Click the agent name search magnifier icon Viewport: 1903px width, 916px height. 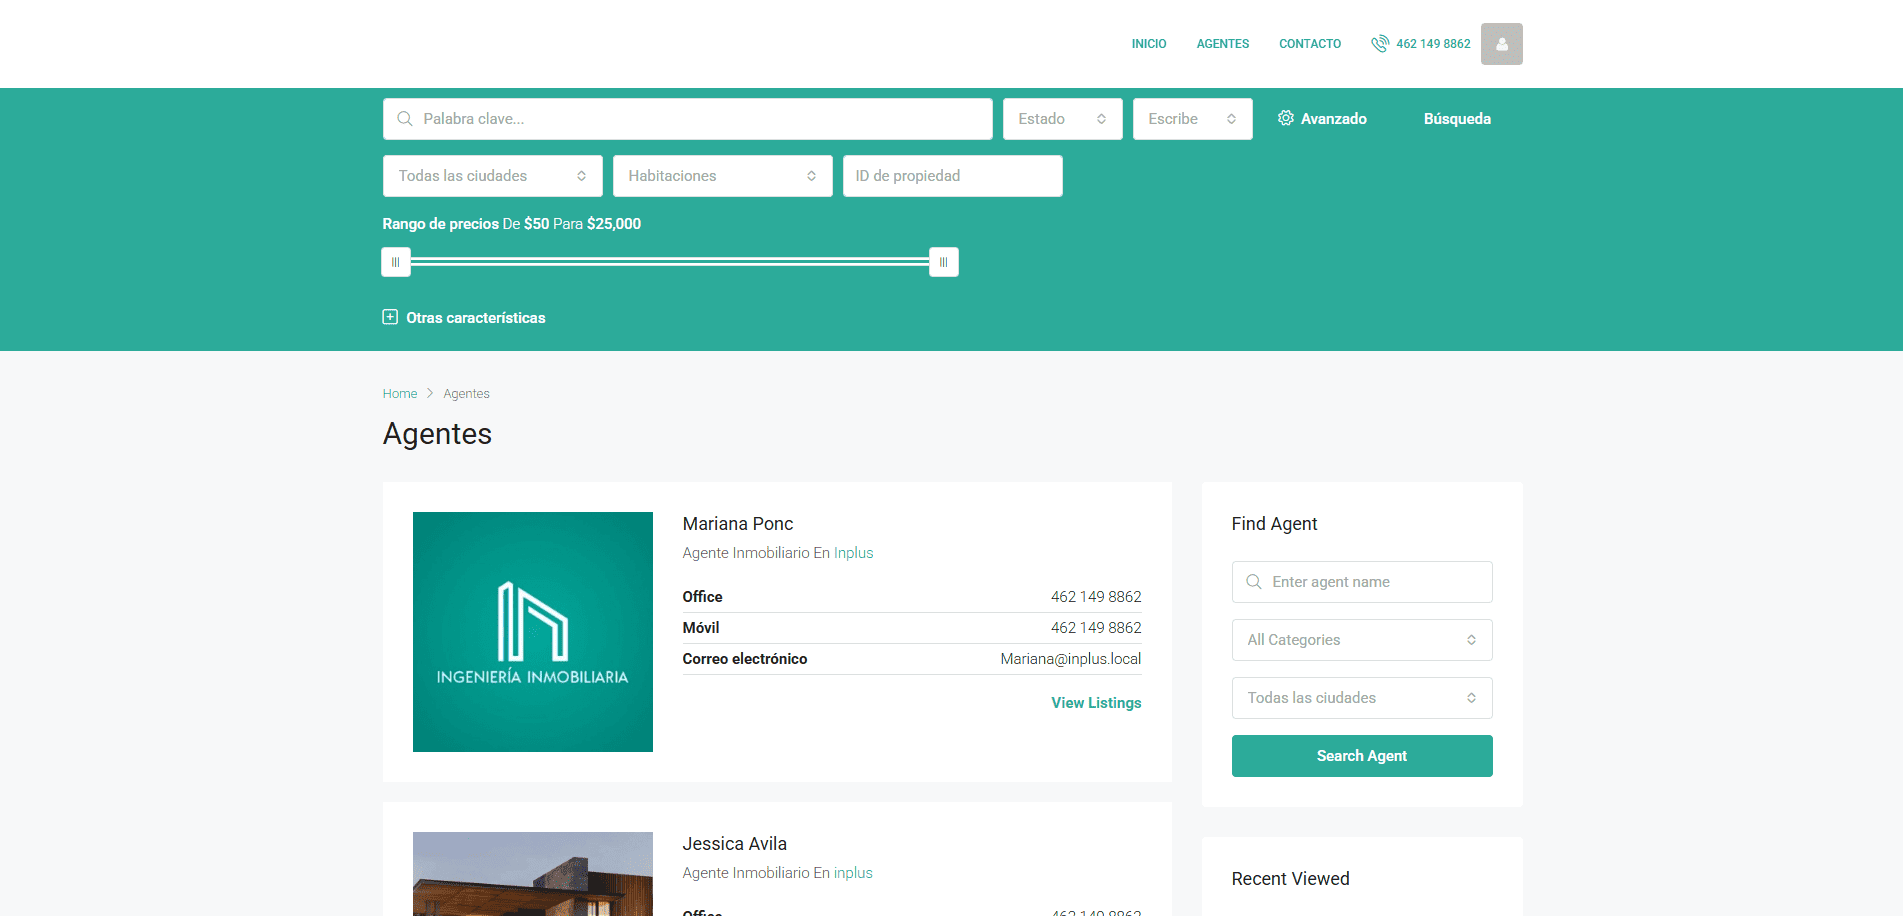coord(1254,582)
